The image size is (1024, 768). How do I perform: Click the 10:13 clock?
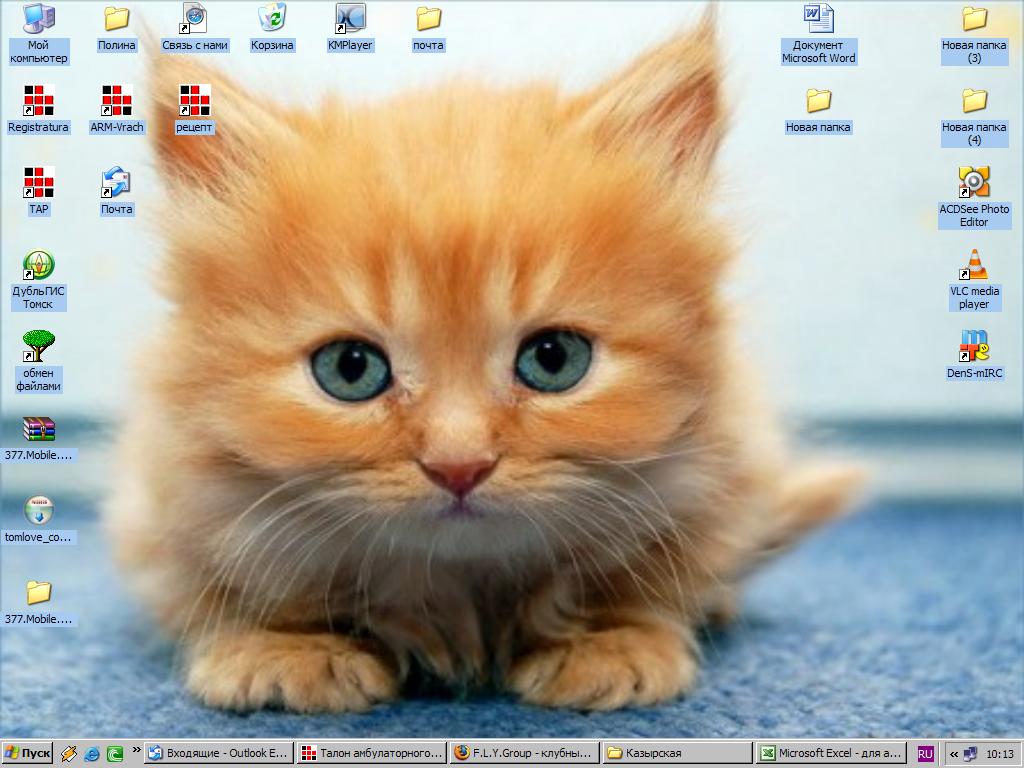pos(999,754)
